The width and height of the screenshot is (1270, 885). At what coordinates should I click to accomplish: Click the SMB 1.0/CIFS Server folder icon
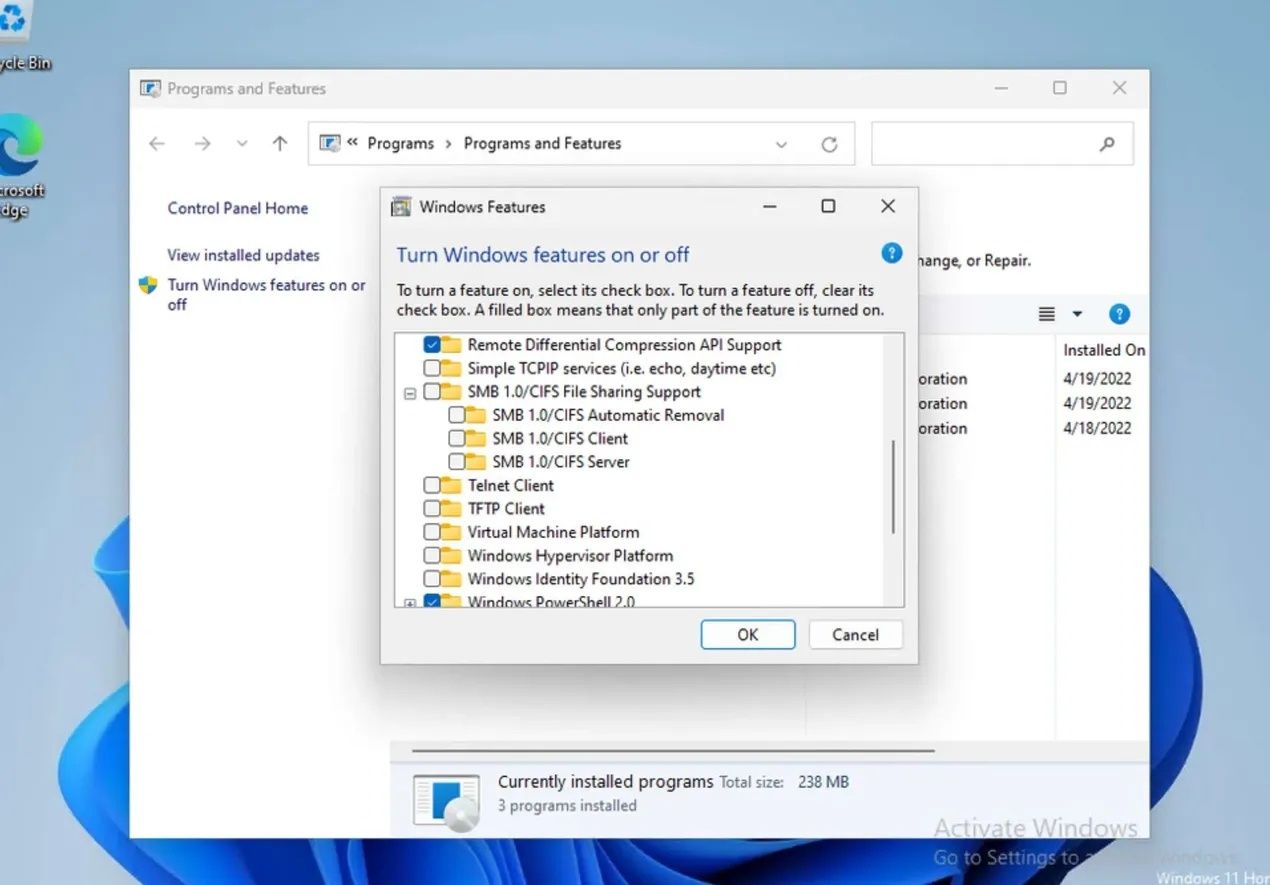point(475,462)
